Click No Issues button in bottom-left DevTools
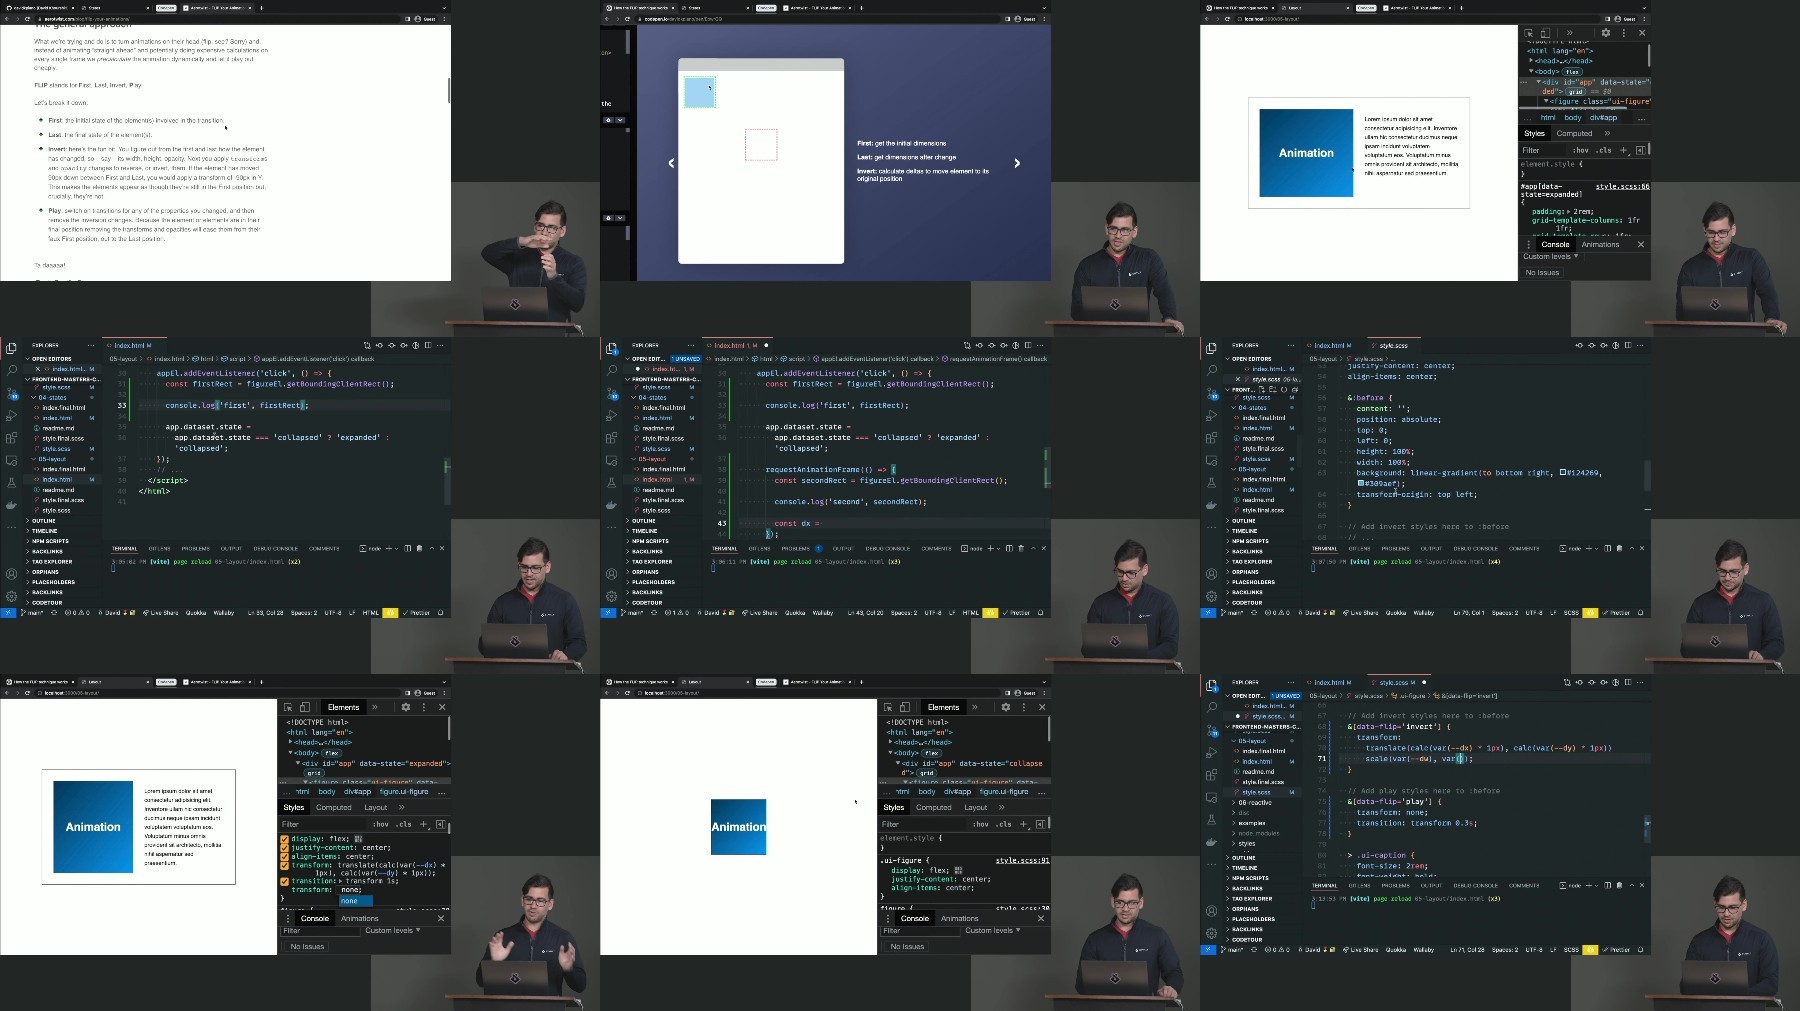The image size is (1800, 1011). pos(307,946)
